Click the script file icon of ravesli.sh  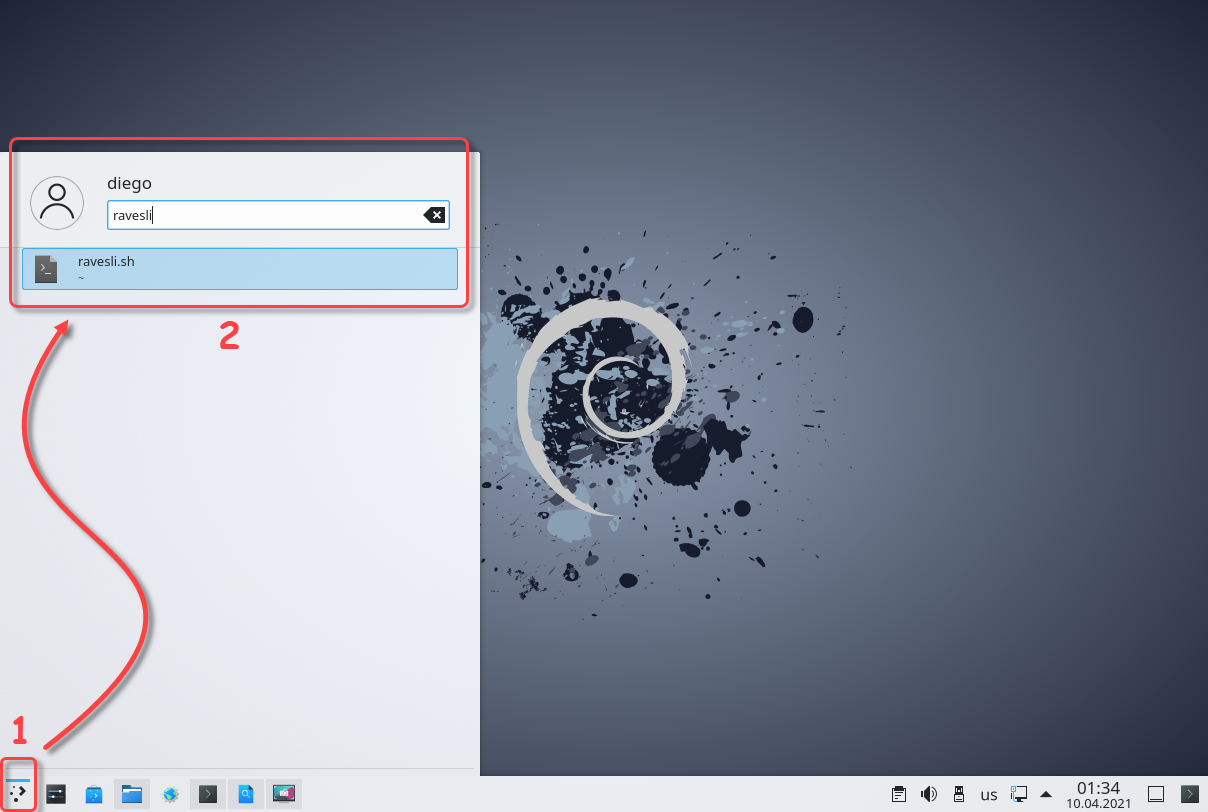[46, 269]
